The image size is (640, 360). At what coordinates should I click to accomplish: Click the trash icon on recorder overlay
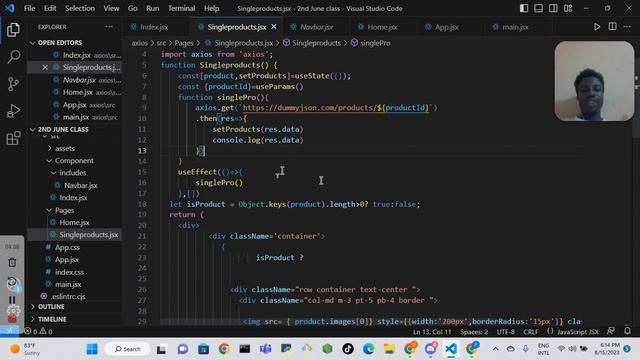point(12,262)
